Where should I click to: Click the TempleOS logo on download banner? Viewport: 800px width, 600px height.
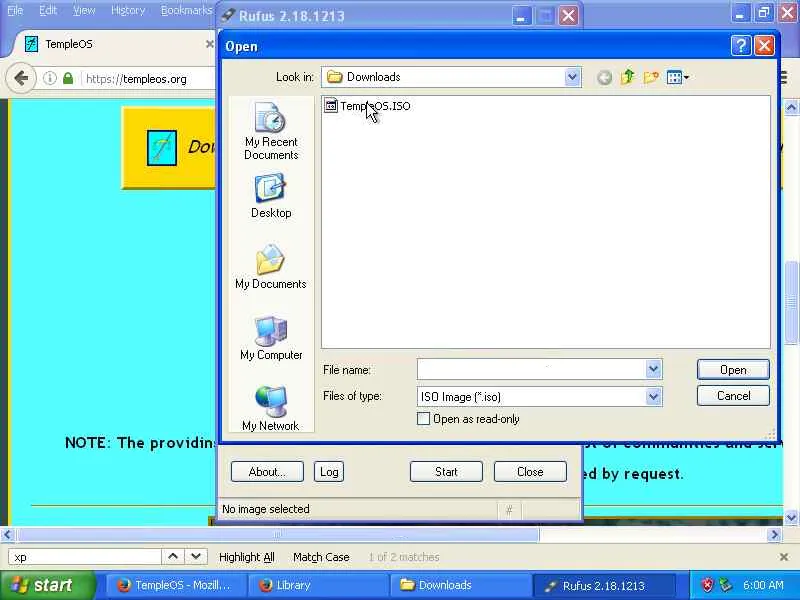(162, 148)
